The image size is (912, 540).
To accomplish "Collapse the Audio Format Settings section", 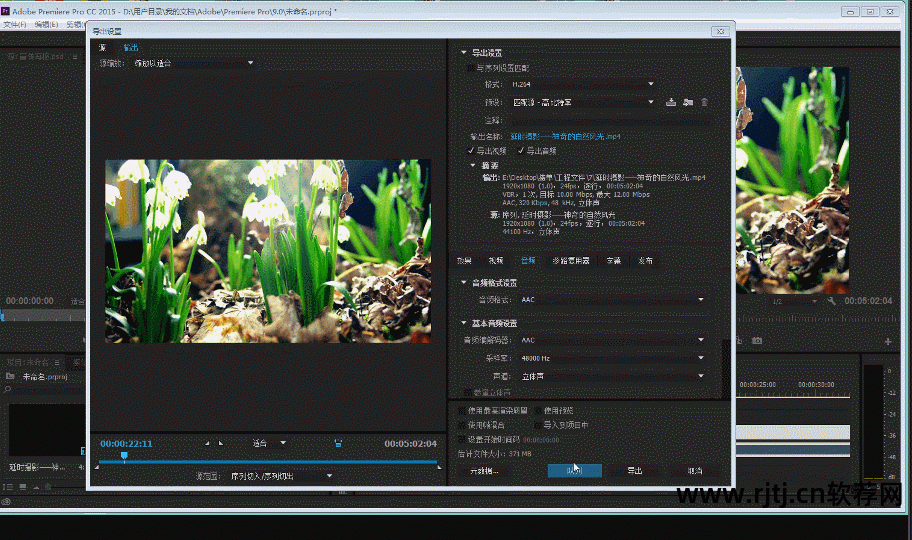I will click(464, 282).
